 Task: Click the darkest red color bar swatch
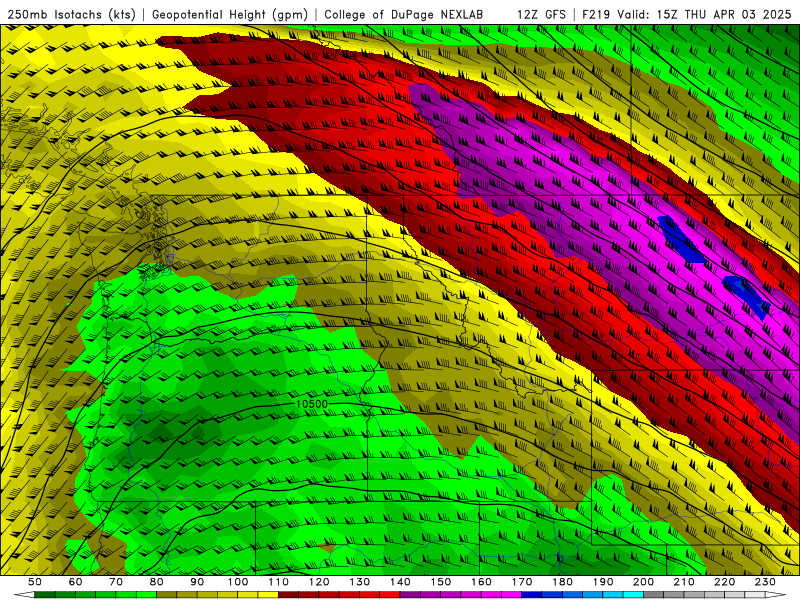(288, 595)
